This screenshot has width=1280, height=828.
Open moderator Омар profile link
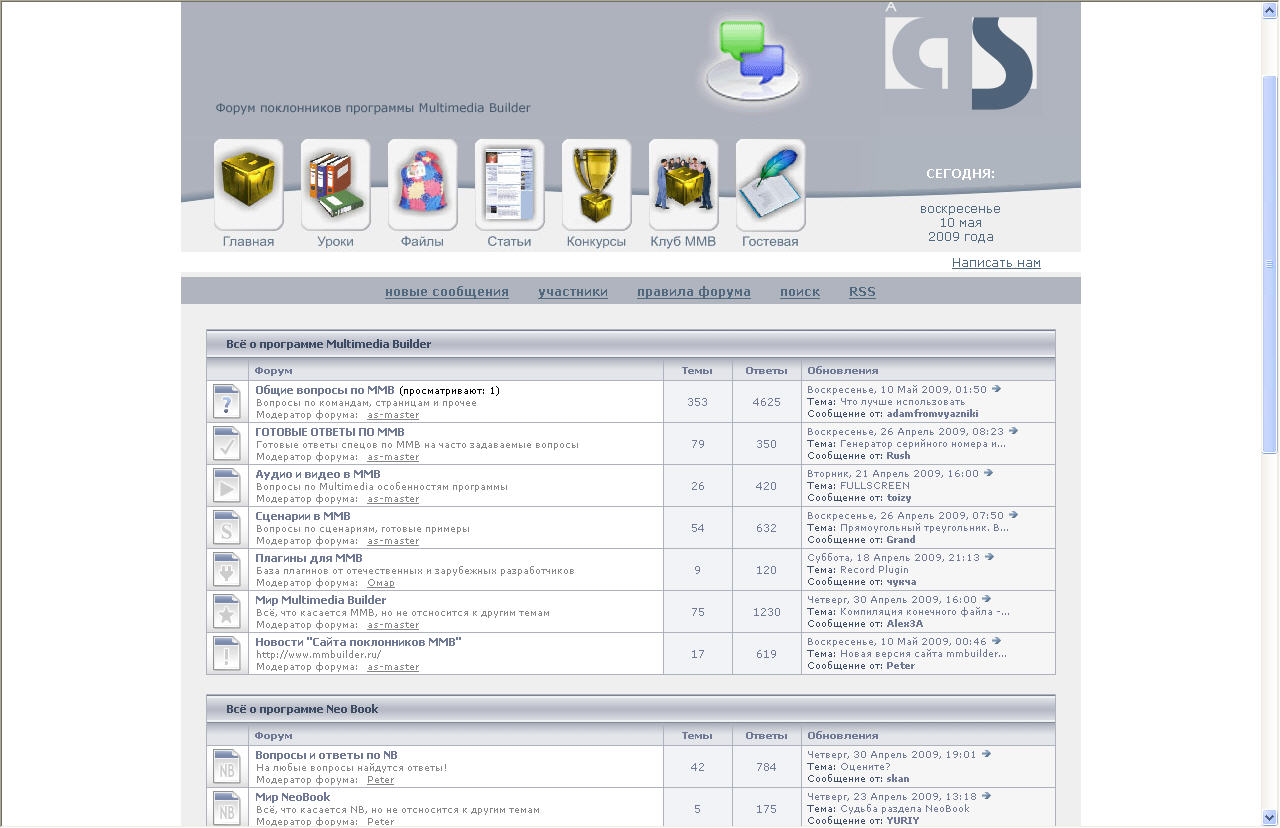[381, 583]
